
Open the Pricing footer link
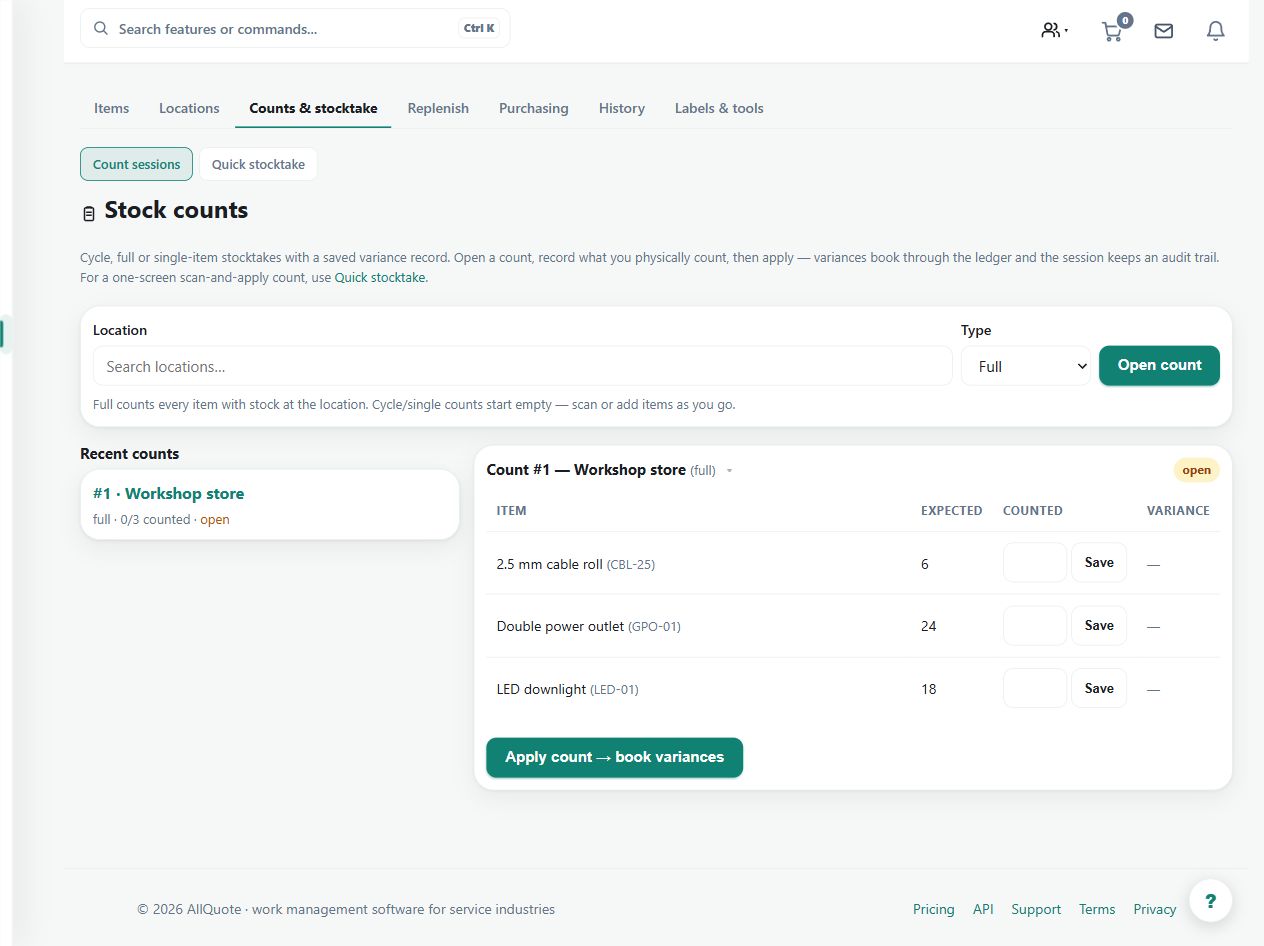coord(933,909)
